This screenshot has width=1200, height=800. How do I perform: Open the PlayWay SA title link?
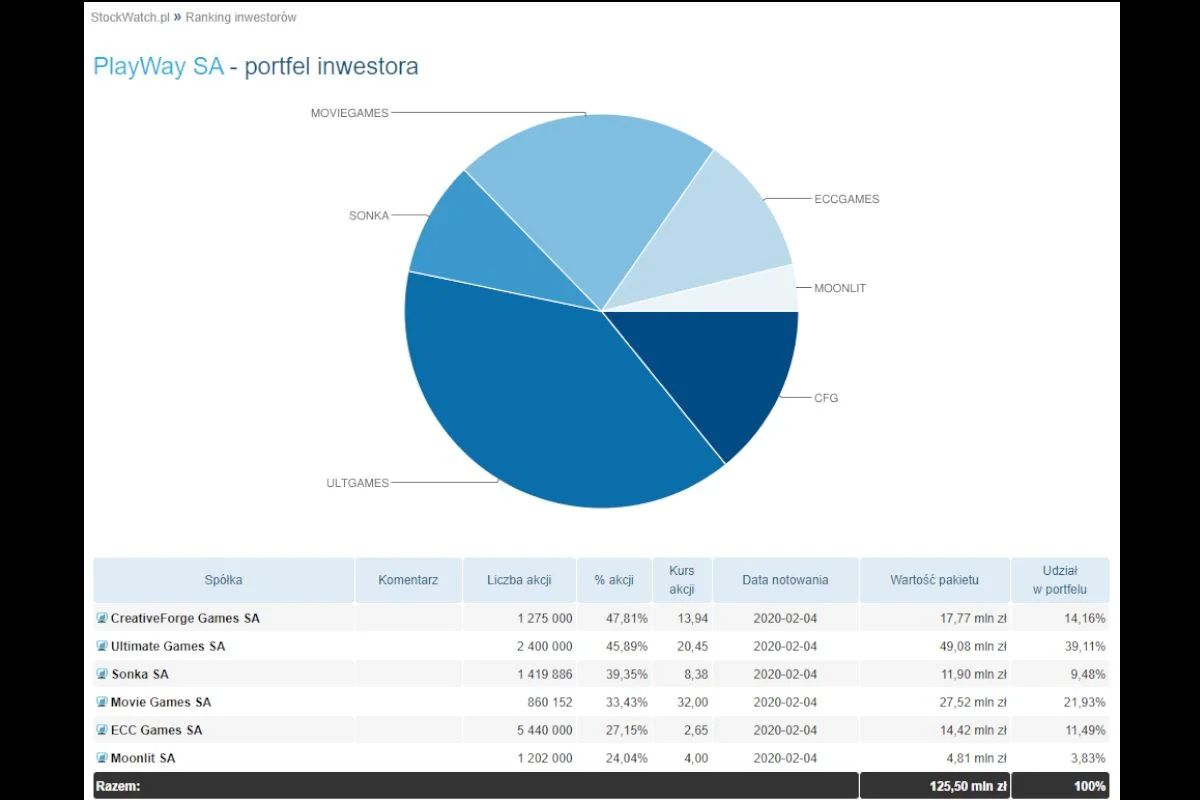(x=158, y=67)
